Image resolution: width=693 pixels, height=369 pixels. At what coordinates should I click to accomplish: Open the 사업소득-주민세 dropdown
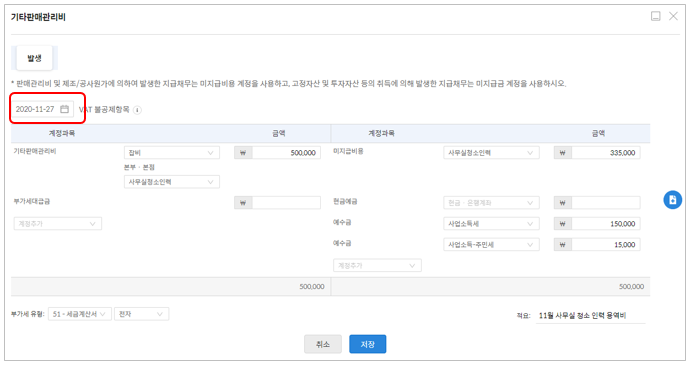point(491,244)
